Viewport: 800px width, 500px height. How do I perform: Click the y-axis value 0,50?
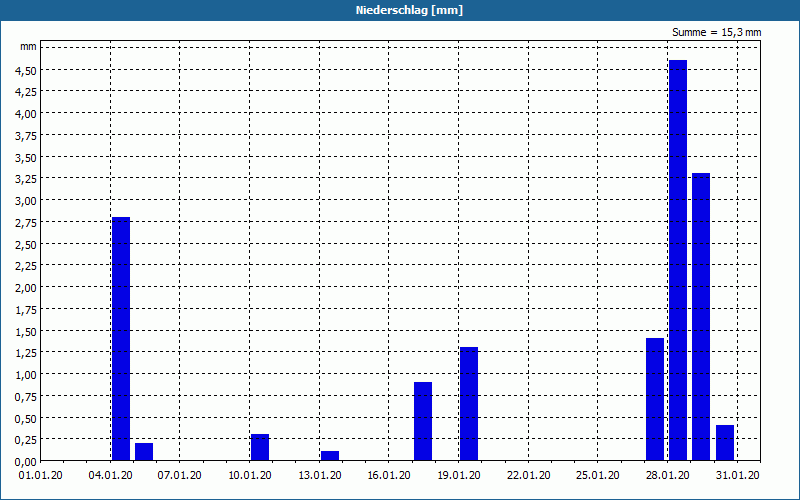pos(26,419)
